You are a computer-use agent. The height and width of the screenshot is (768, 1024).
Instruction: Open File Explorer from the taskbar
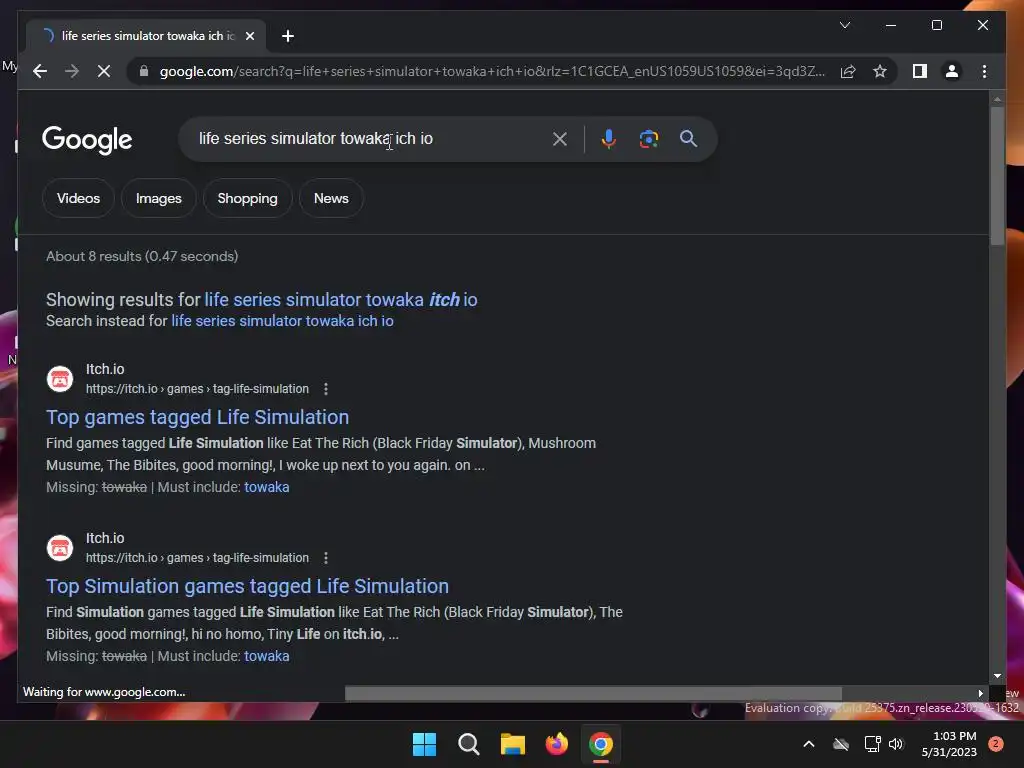point(513,744)
